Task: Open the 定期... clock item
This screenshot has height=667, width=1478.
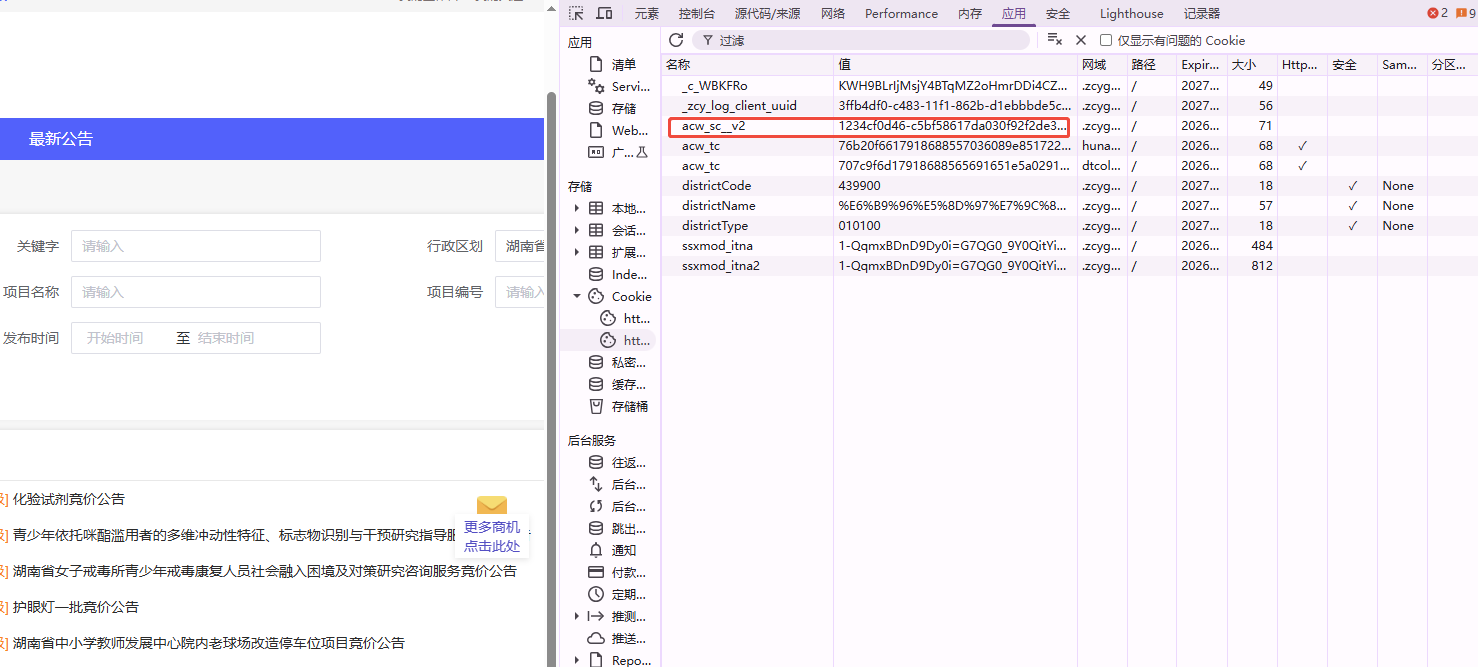Action: click(x=616, y=594)
